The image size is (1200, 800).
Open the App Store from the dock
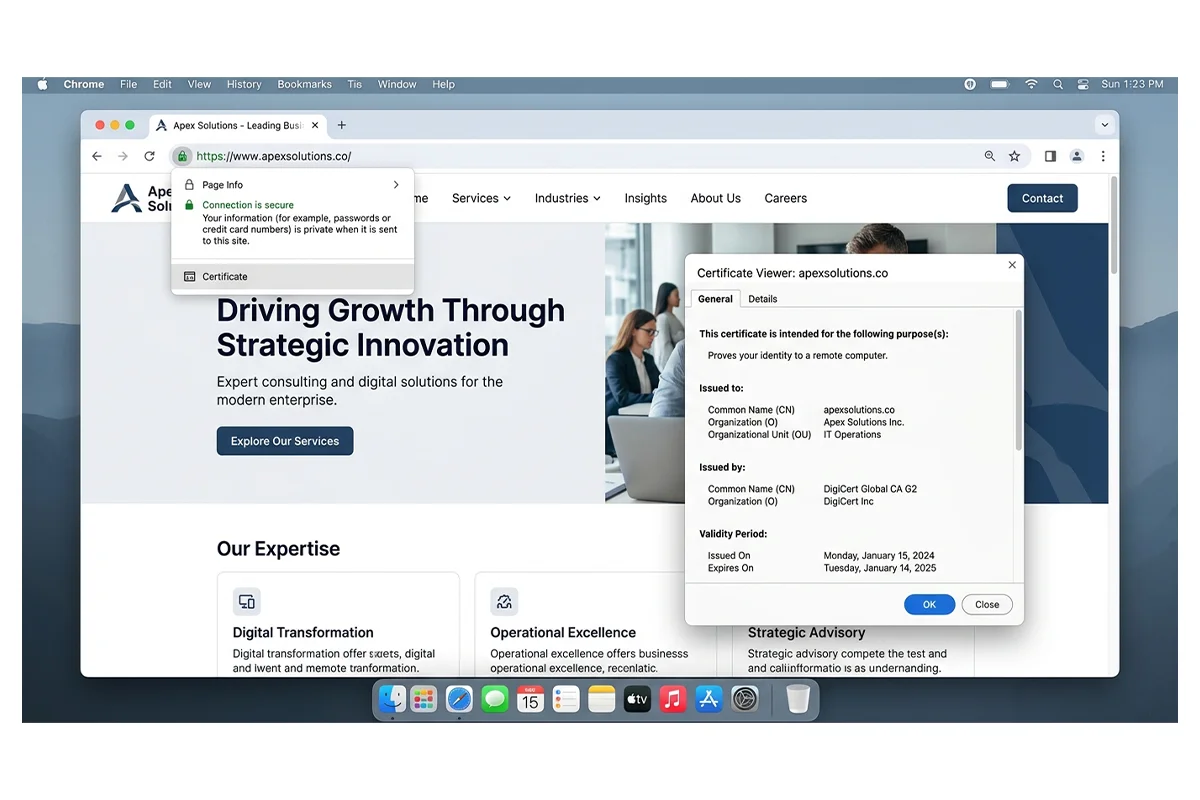click(x=709, y=699)
